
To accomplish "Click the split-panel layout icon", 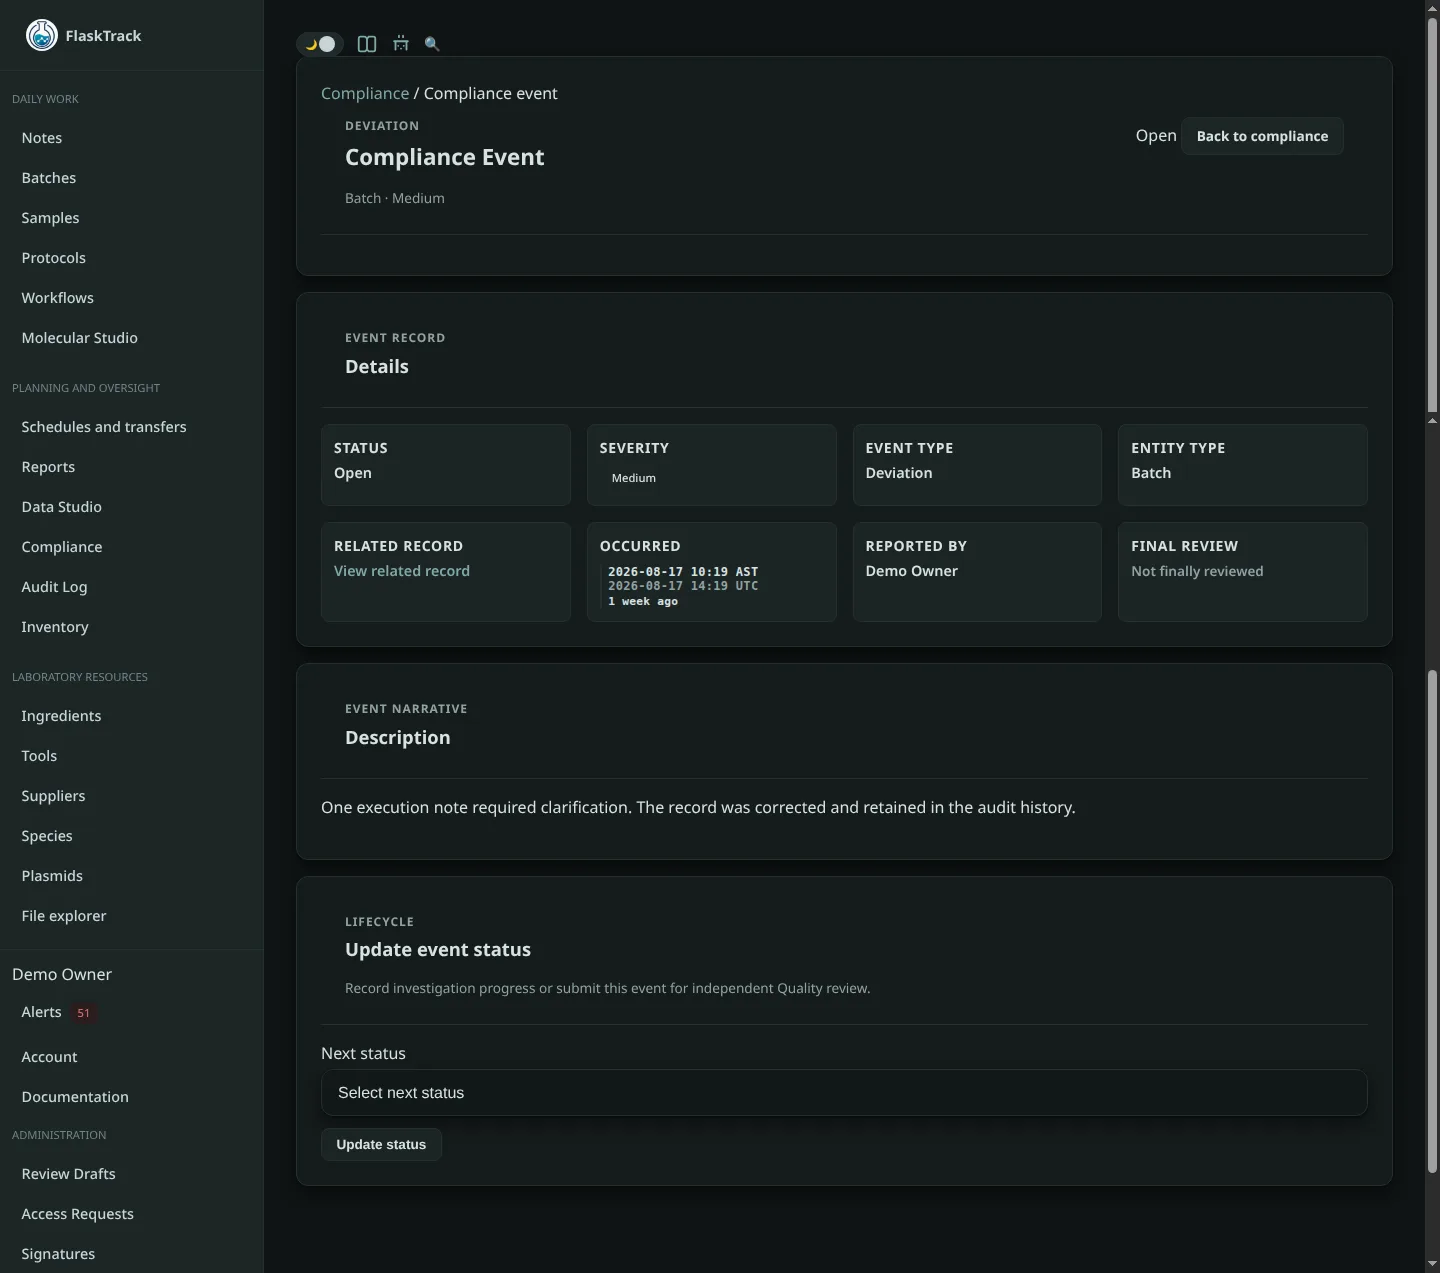I will pyautogui.click(x=367, y=44).
